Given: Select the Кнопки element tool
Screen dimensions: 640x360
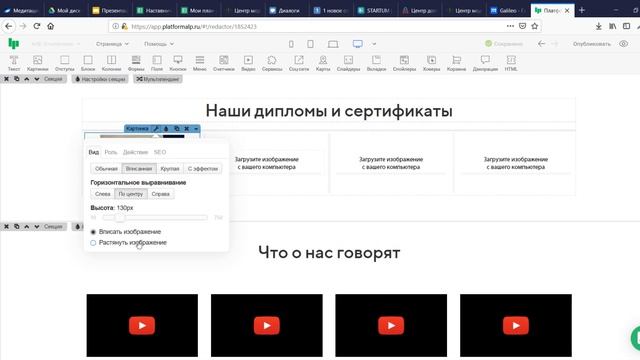Looking at the screenshot, I should point(178,63).
